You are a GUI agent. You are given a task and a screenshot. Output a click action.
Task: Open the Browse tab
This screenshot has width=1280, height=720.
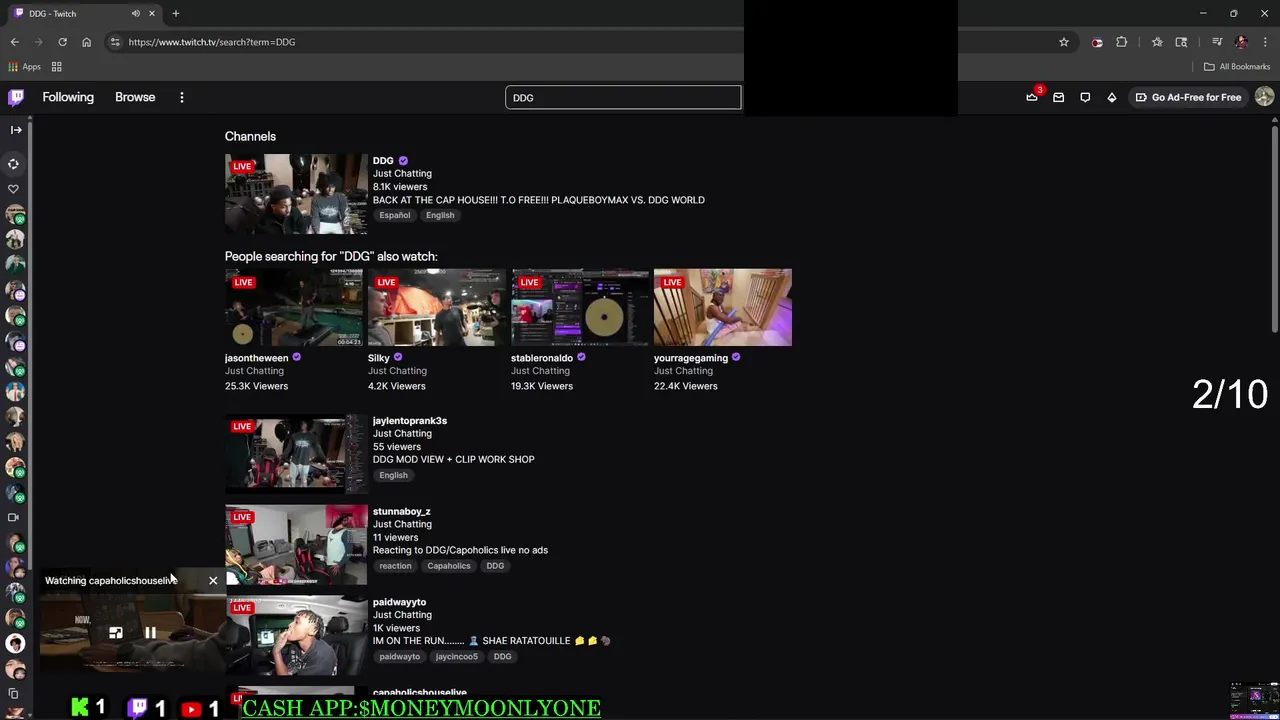(x=135, y=97)
